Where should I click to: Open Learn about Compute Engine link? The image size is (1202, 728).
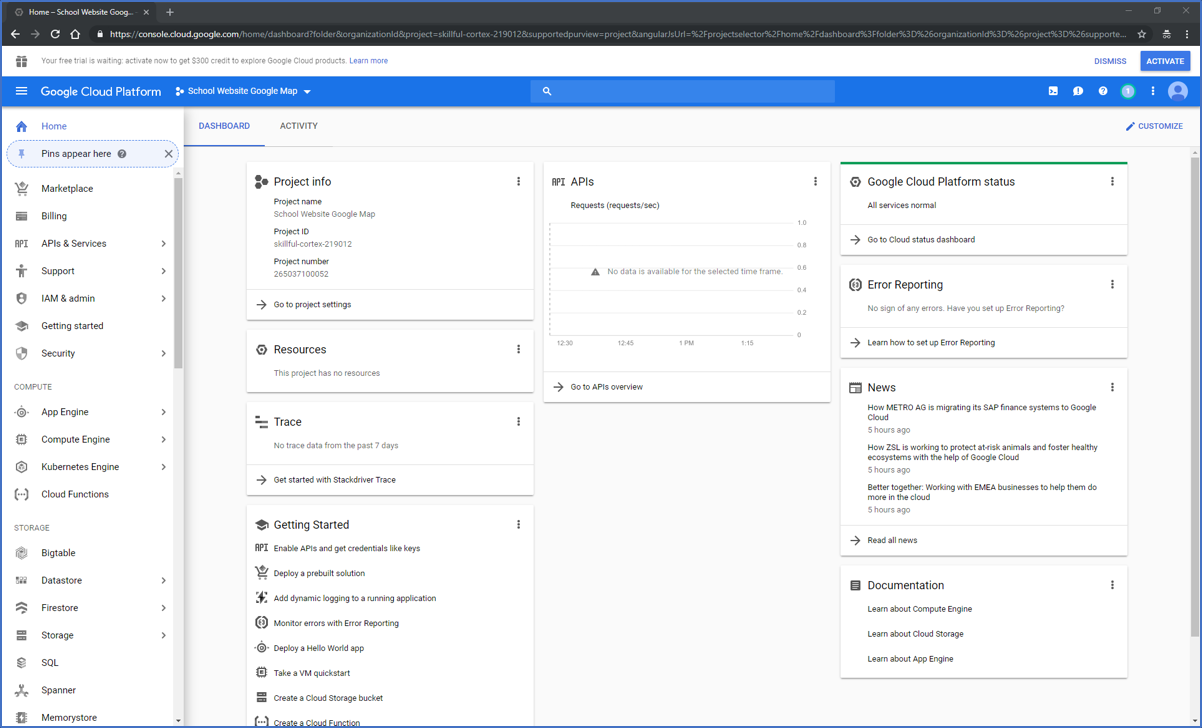tap(920, 609)
